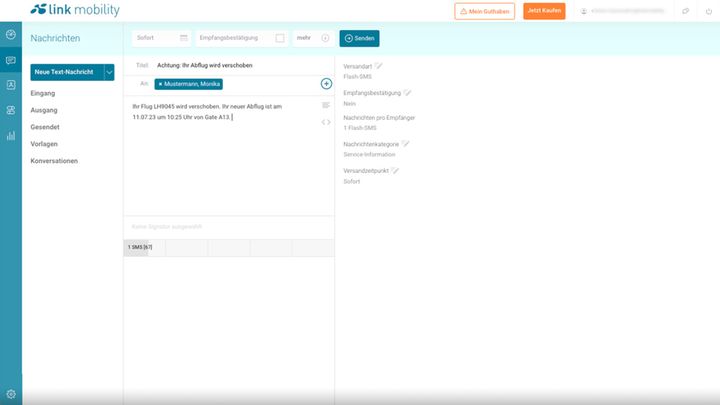Edit Empfangsbestätigung with pencil icon

407,93
